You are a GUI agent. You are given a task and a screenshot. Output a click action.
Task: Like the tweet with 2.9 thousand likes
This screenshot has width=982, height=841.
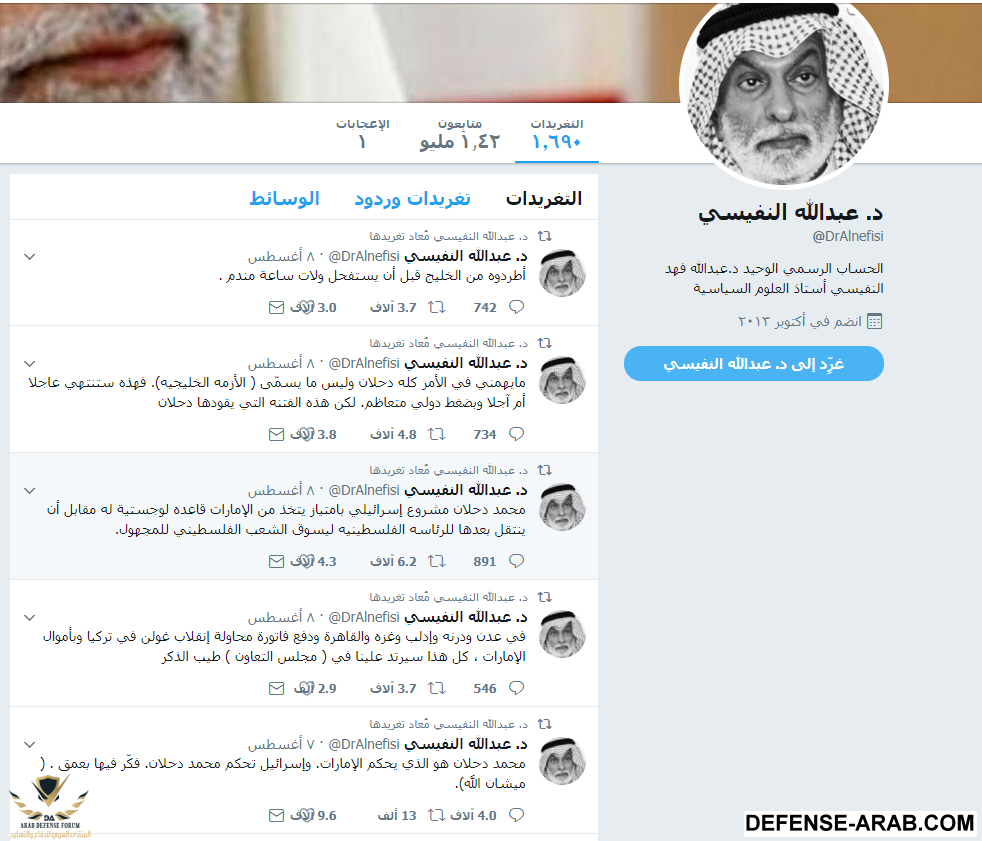tap(304, 688)
